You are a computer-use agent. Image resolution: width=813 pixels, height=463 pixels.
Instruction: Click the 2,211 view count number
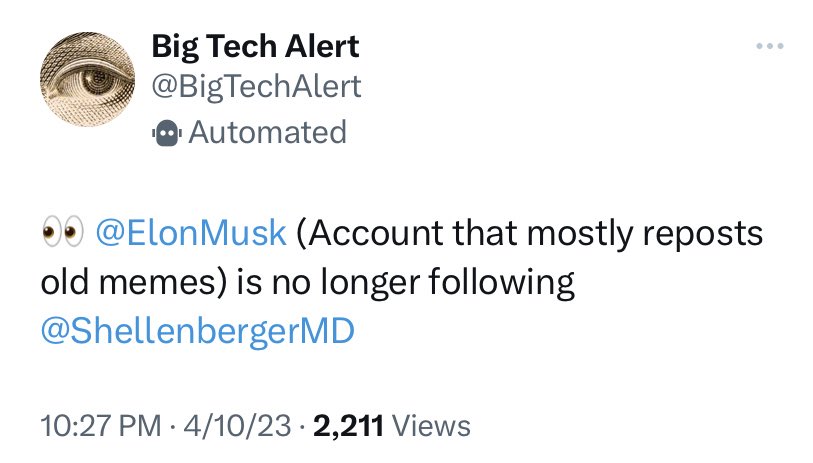click(346, 425)
